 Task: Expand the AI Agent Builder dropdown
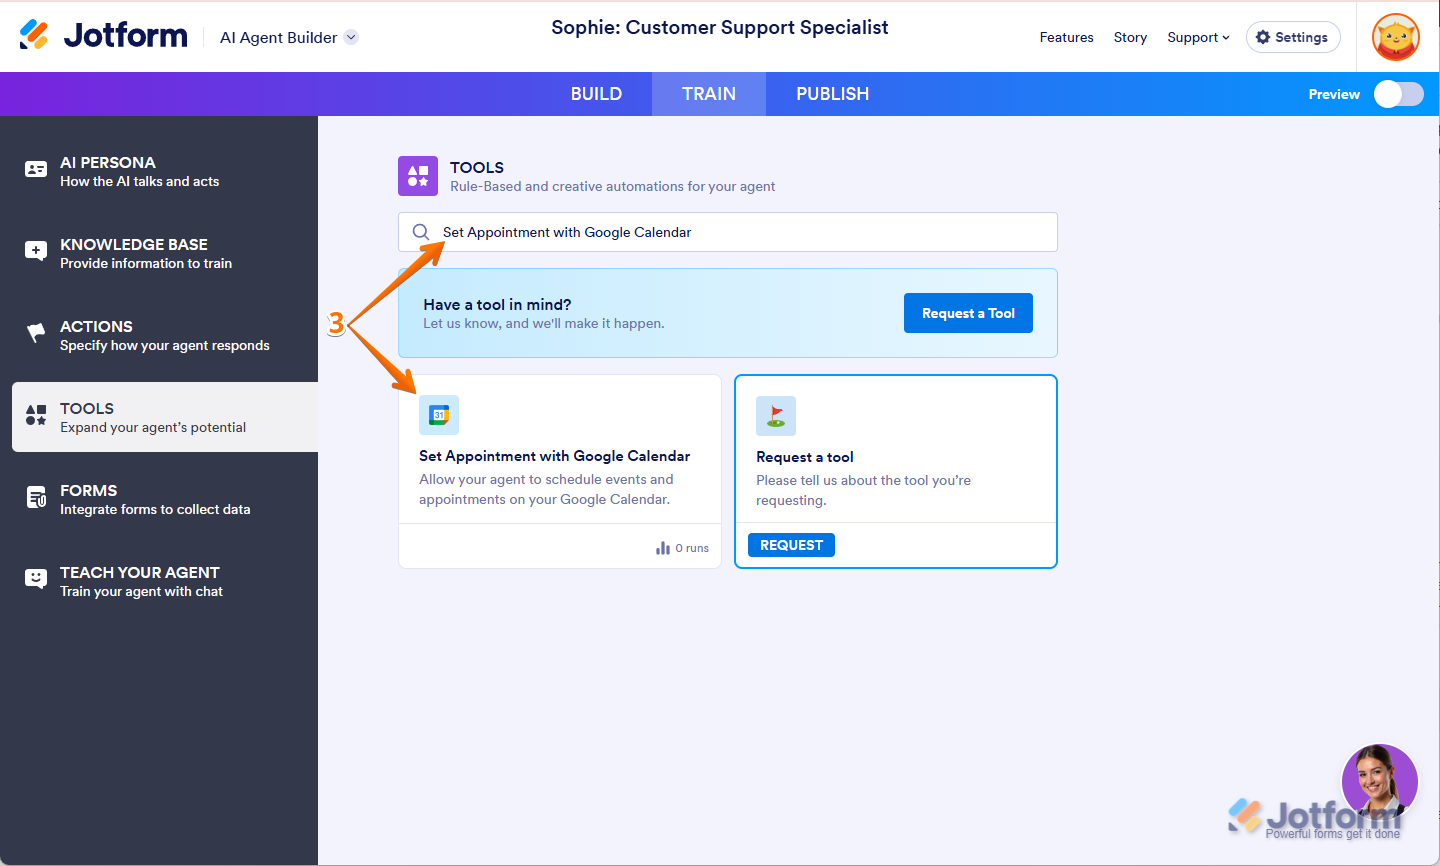(x=351, y=37)
